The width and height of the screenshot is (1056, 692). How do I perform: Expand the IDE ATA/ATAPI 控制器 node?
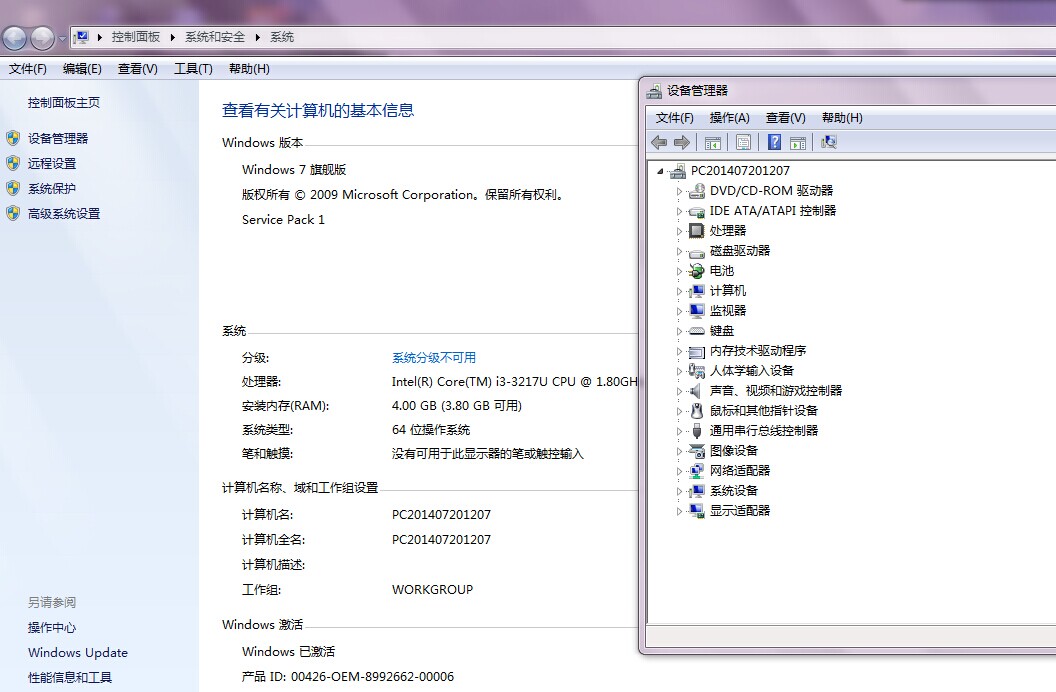point(679,211)
